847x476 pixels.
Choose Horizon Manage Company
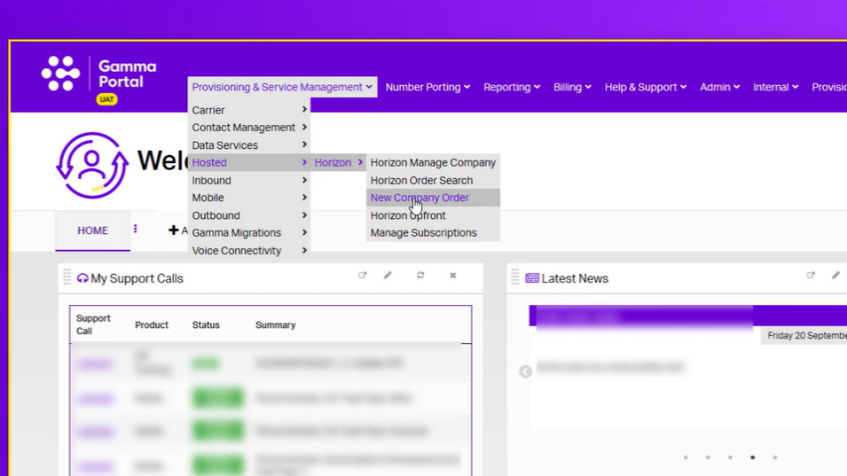(x=433, y=163)
